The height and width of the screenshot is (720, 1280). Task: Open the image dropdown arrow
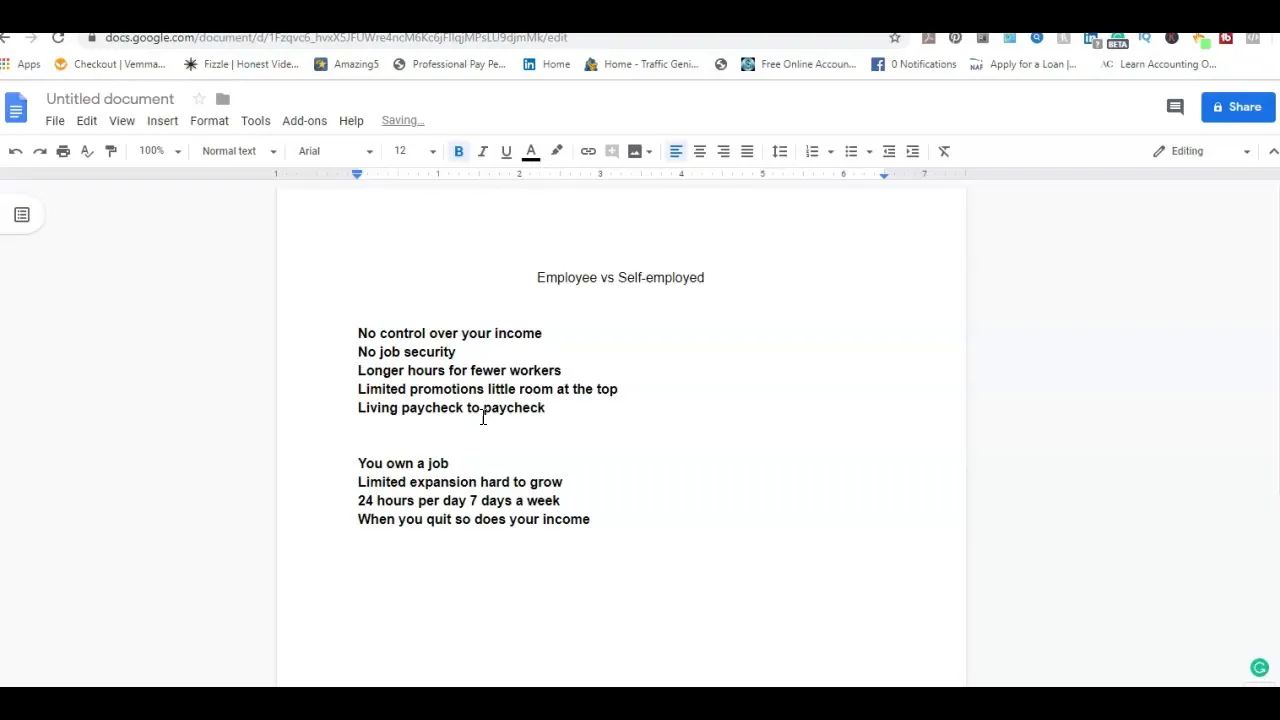pyautogui.click(x=649, y=152)
